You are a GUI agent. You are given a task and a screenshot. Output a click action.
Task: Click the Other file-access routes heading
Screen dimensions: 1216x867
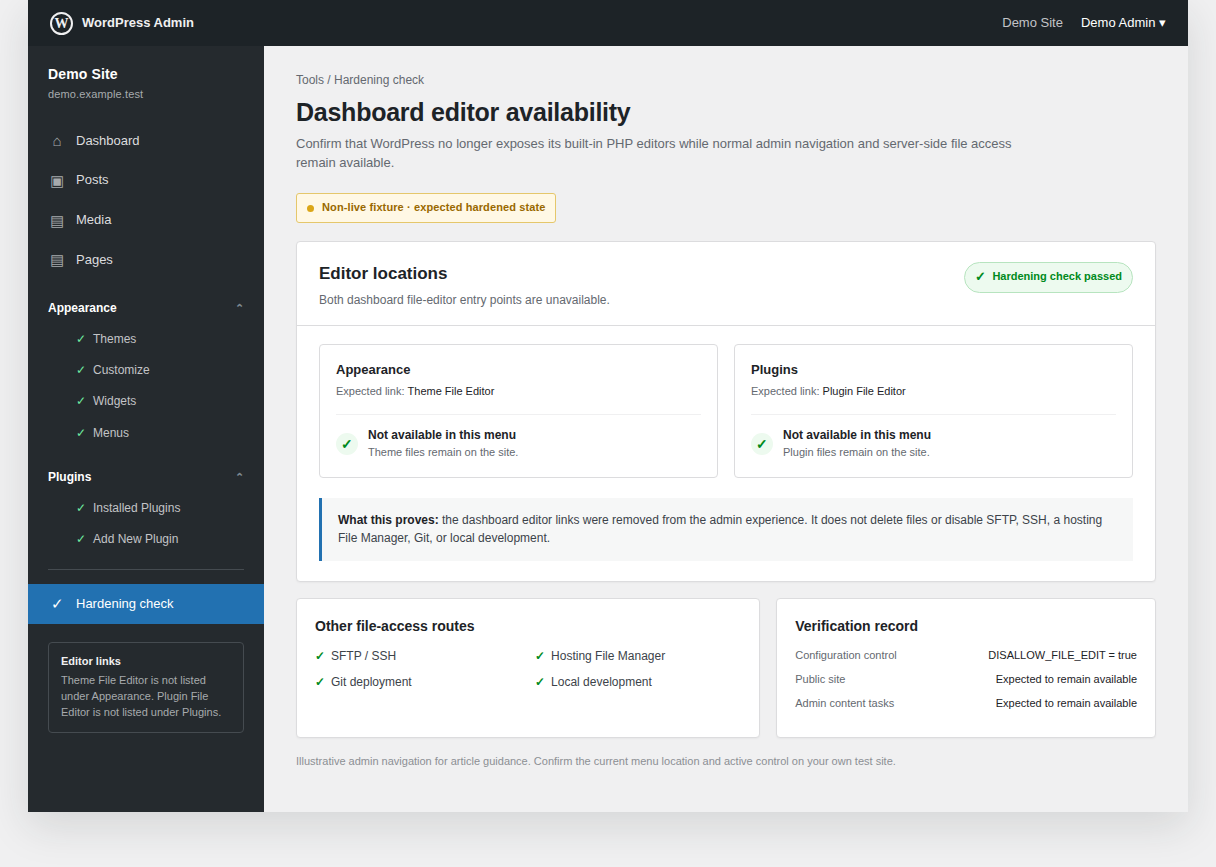pyautogui.click(x=395, y=626)
